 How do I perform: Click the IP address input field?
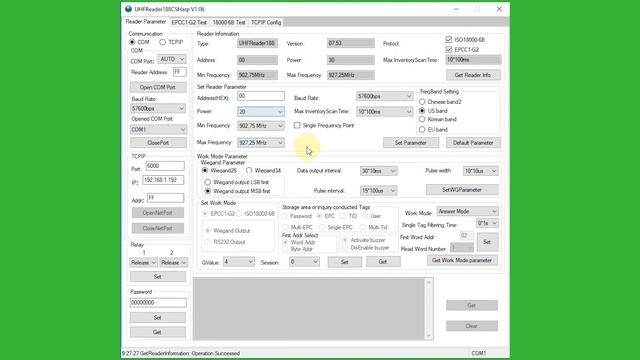pyautogui.click(x=163, y=180)
